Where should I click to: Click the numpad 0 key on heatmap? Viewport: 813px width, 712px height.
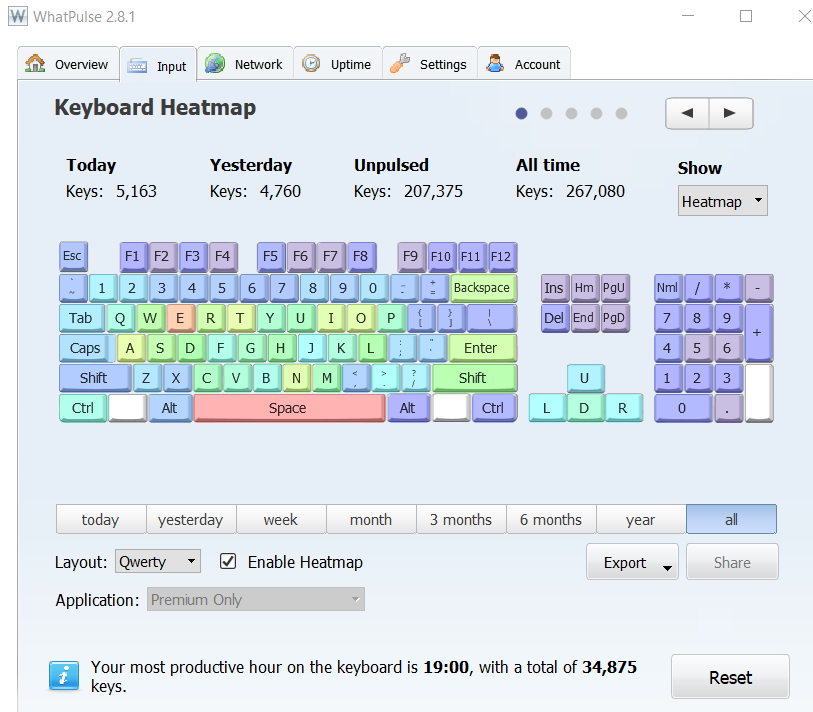point(683,408)
